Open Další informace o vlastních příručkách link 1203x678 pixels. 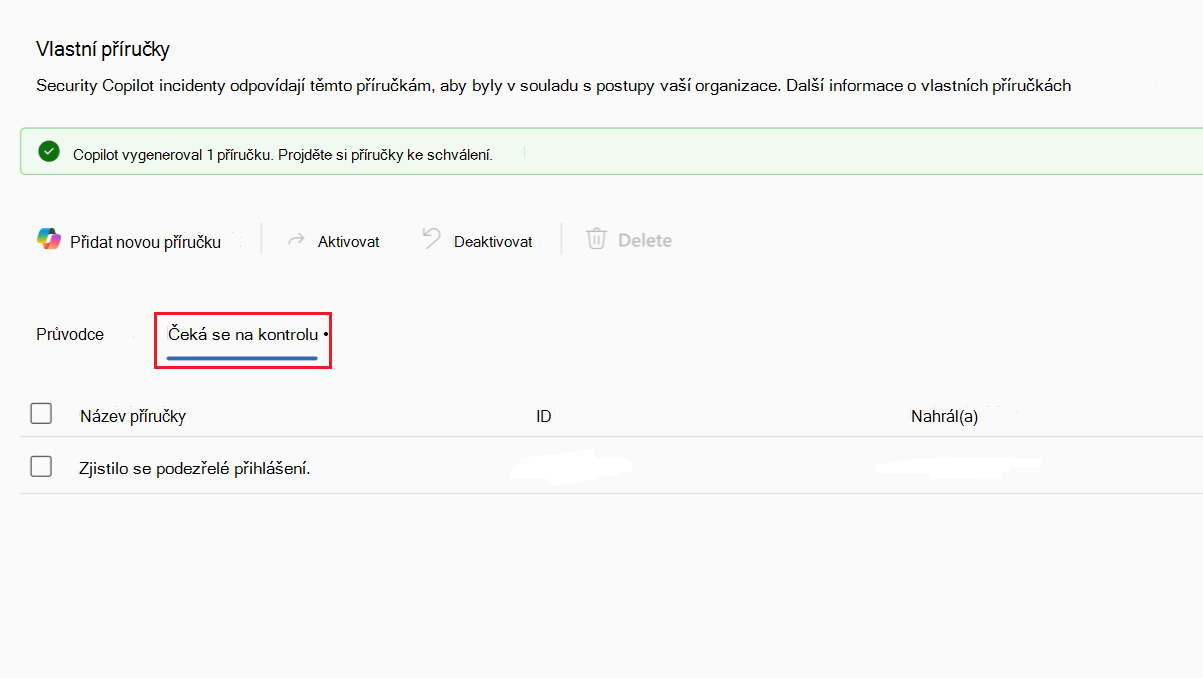click(927, 85)
